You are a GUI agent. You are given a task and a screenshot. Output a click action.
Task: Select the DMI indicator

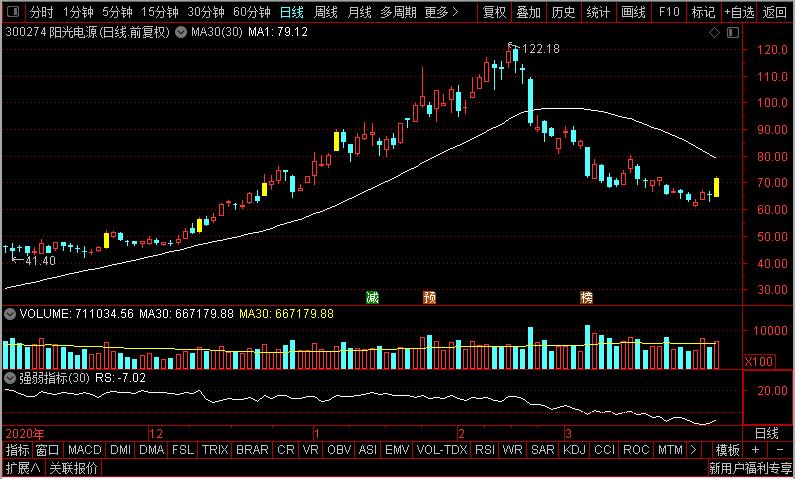click(x=121, y=450)
